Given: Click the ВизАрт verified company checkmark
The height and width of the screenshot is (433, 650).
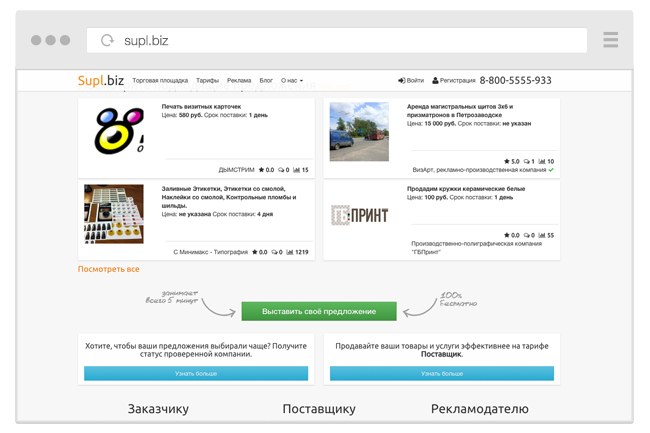Looking at the screenshot, I should tap(551, 170).
